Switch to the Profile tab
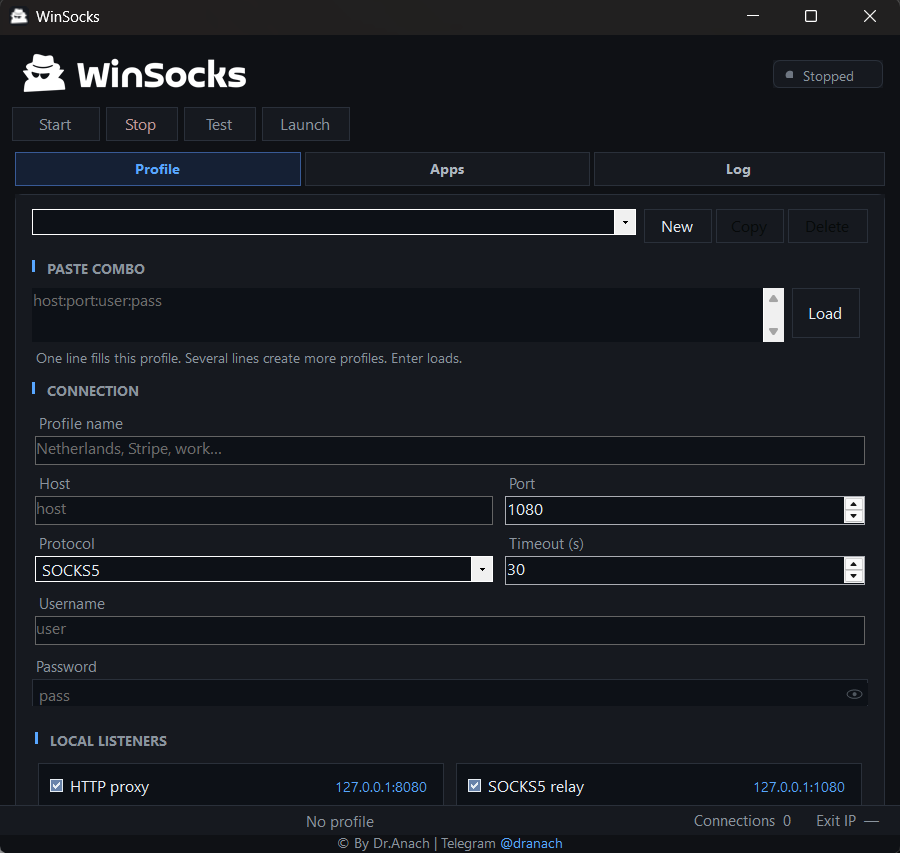900x853 pixels. [x=158, y=169]
